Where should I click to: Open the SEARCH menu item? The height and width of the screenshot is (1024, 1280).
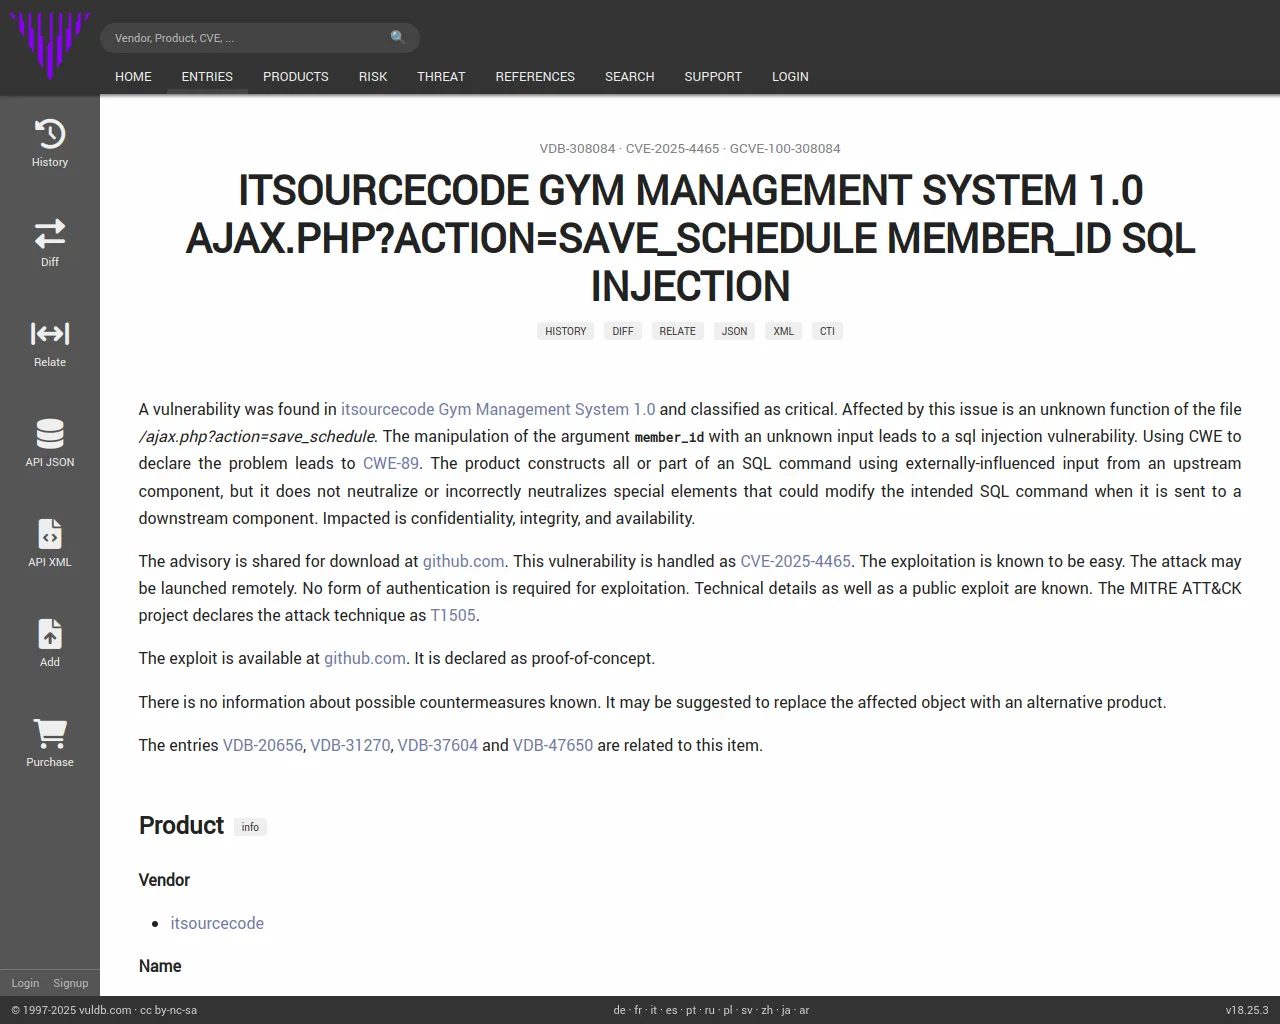pos(630,76)
